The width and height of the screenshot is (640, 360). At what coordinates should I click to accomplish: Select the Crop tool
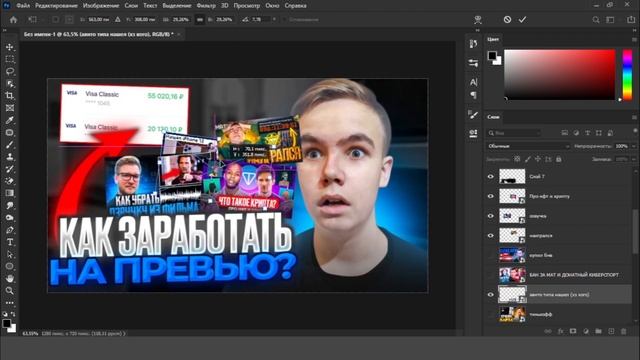[x=10, y=96]
